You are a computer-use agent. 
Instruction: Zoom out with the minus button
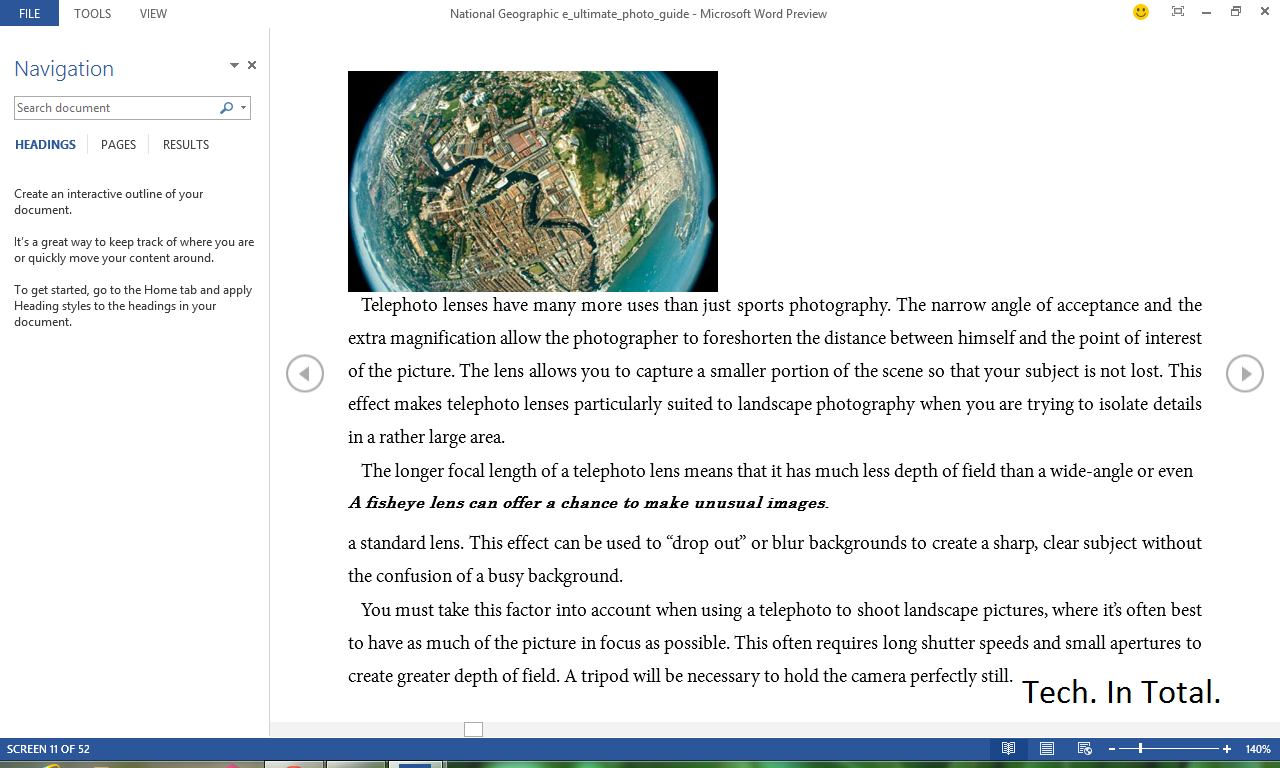click(1110, 748)
